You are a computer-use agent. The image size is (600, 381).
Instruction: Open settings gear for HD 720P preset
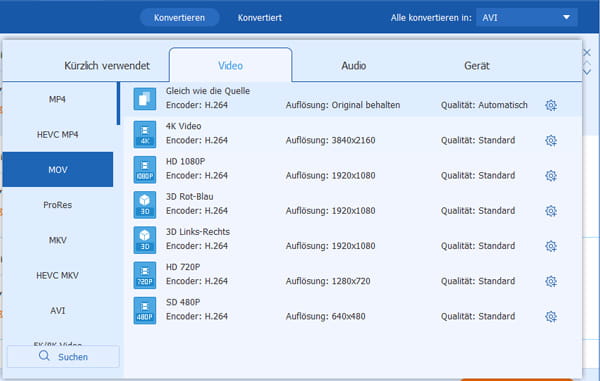[551, 281]
